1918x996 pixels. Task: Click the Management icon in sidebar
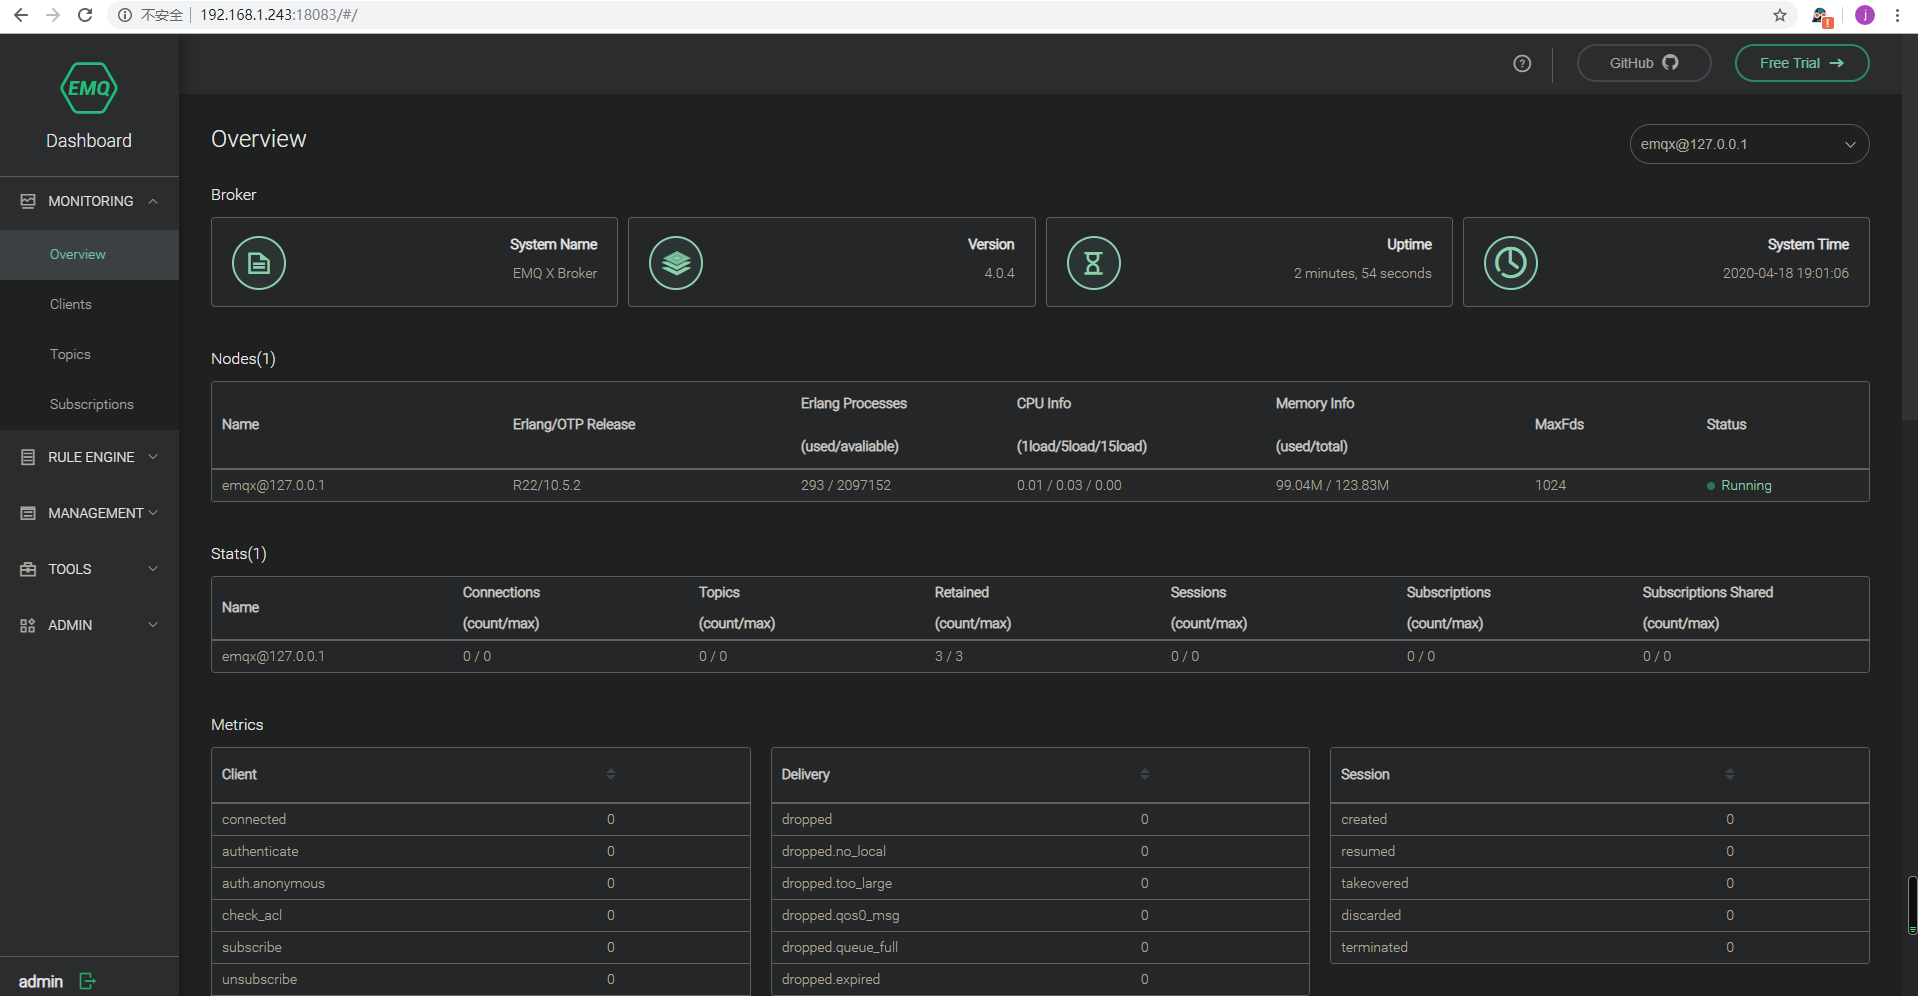click(28, 513)
